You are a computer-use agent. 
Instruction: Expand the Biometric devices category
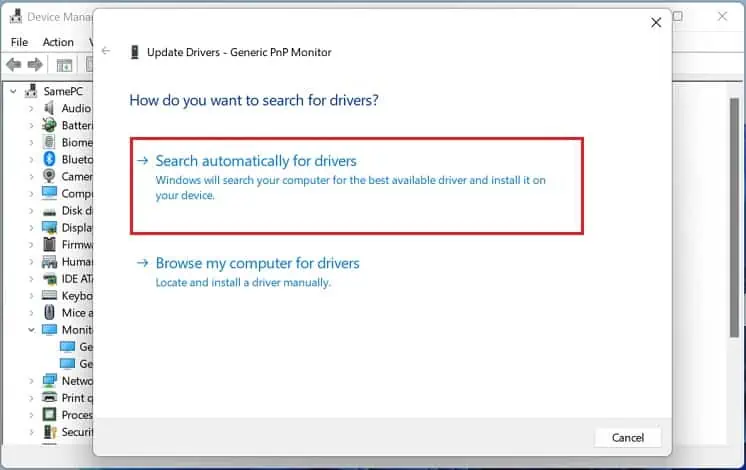(x=31, y=143)
